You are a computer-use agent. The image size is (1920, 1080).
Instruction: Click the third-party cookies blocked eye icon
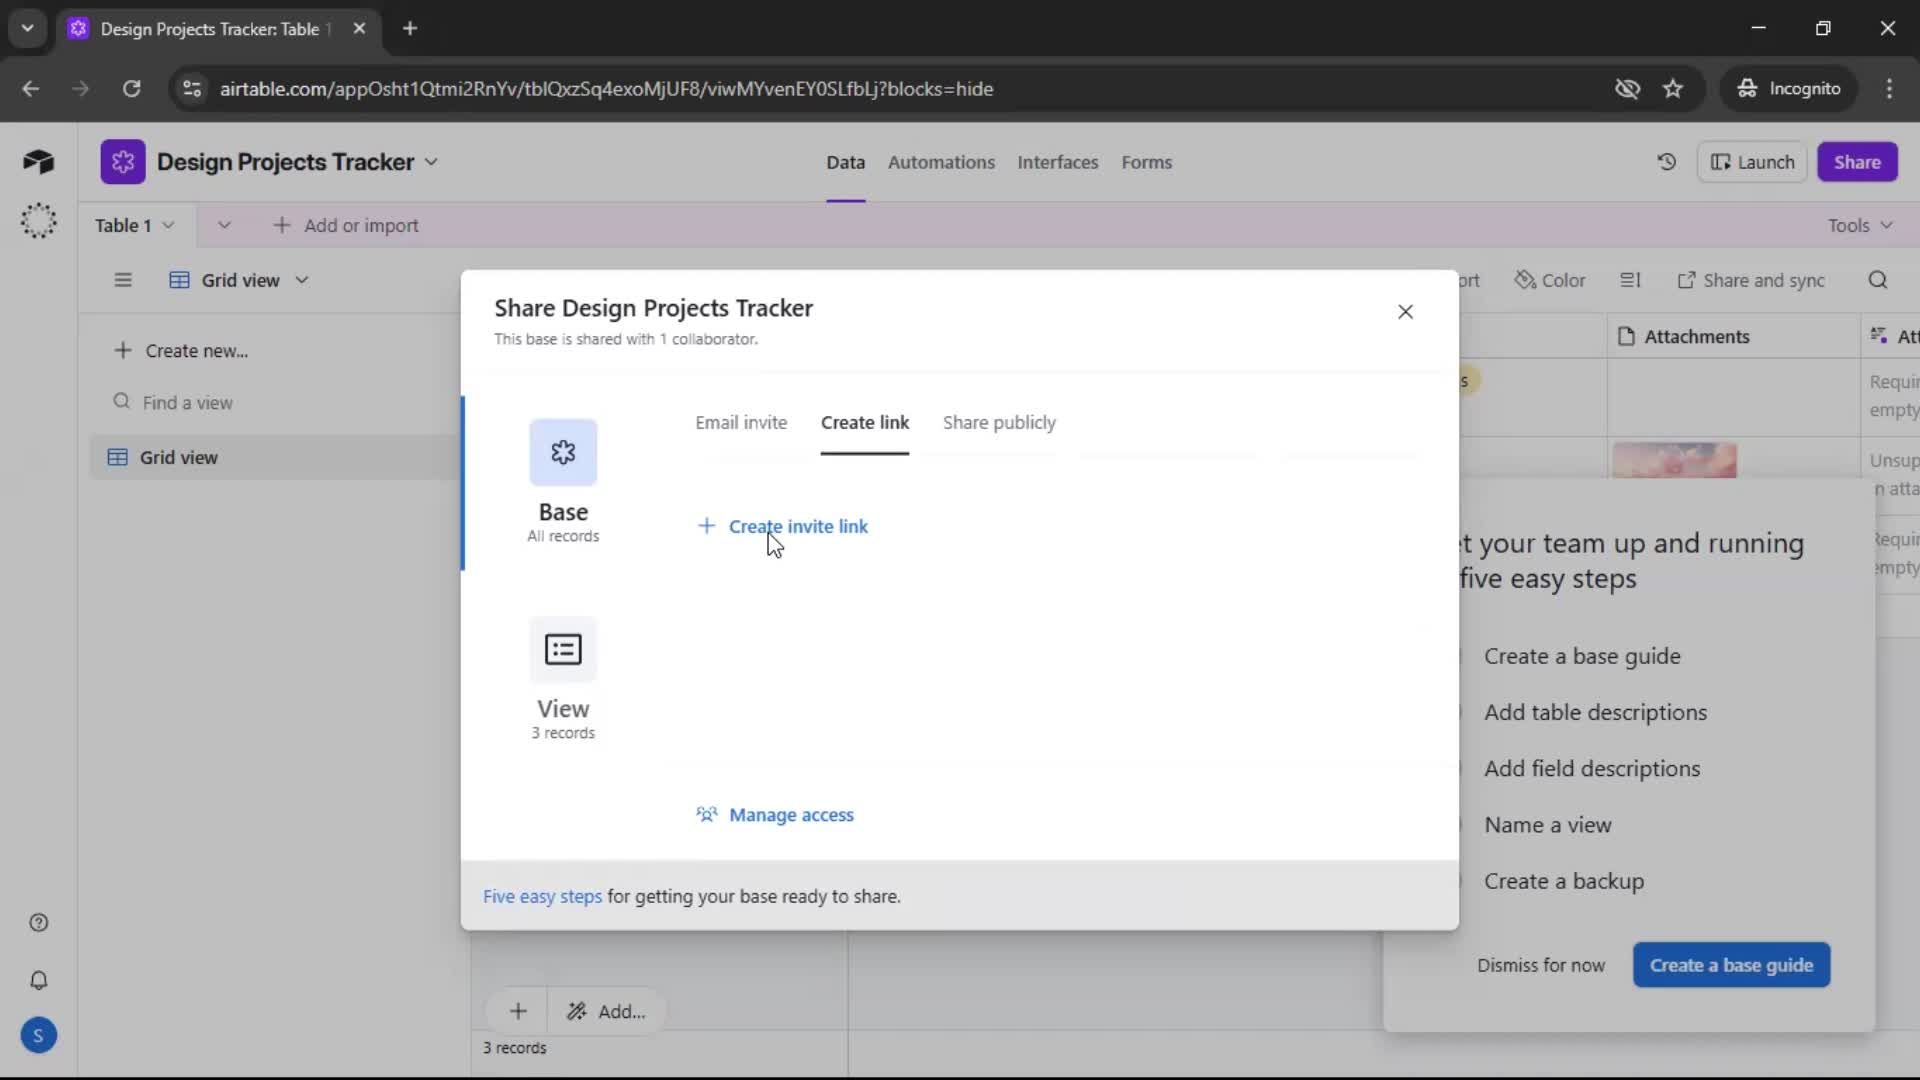point(1627,89)
